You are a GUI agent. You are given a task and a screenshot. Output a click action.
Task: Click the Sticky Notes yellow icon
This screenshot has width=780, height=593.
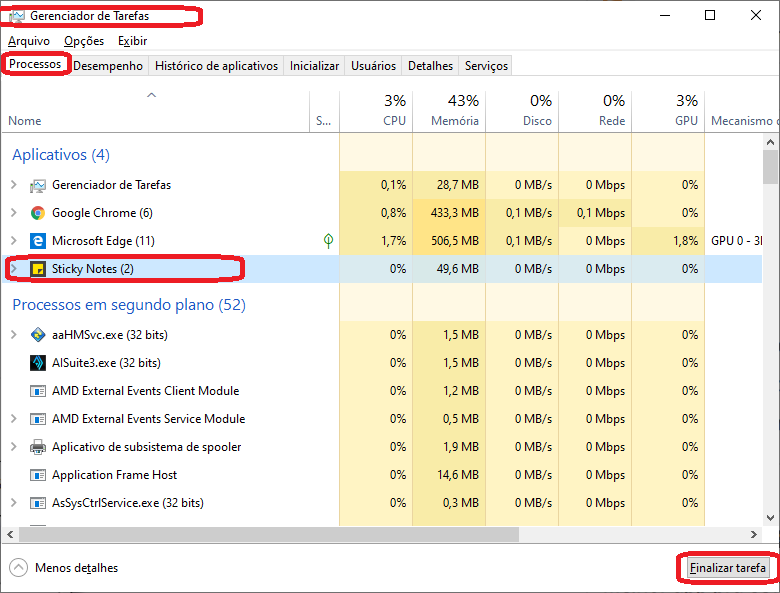point(38,269)
